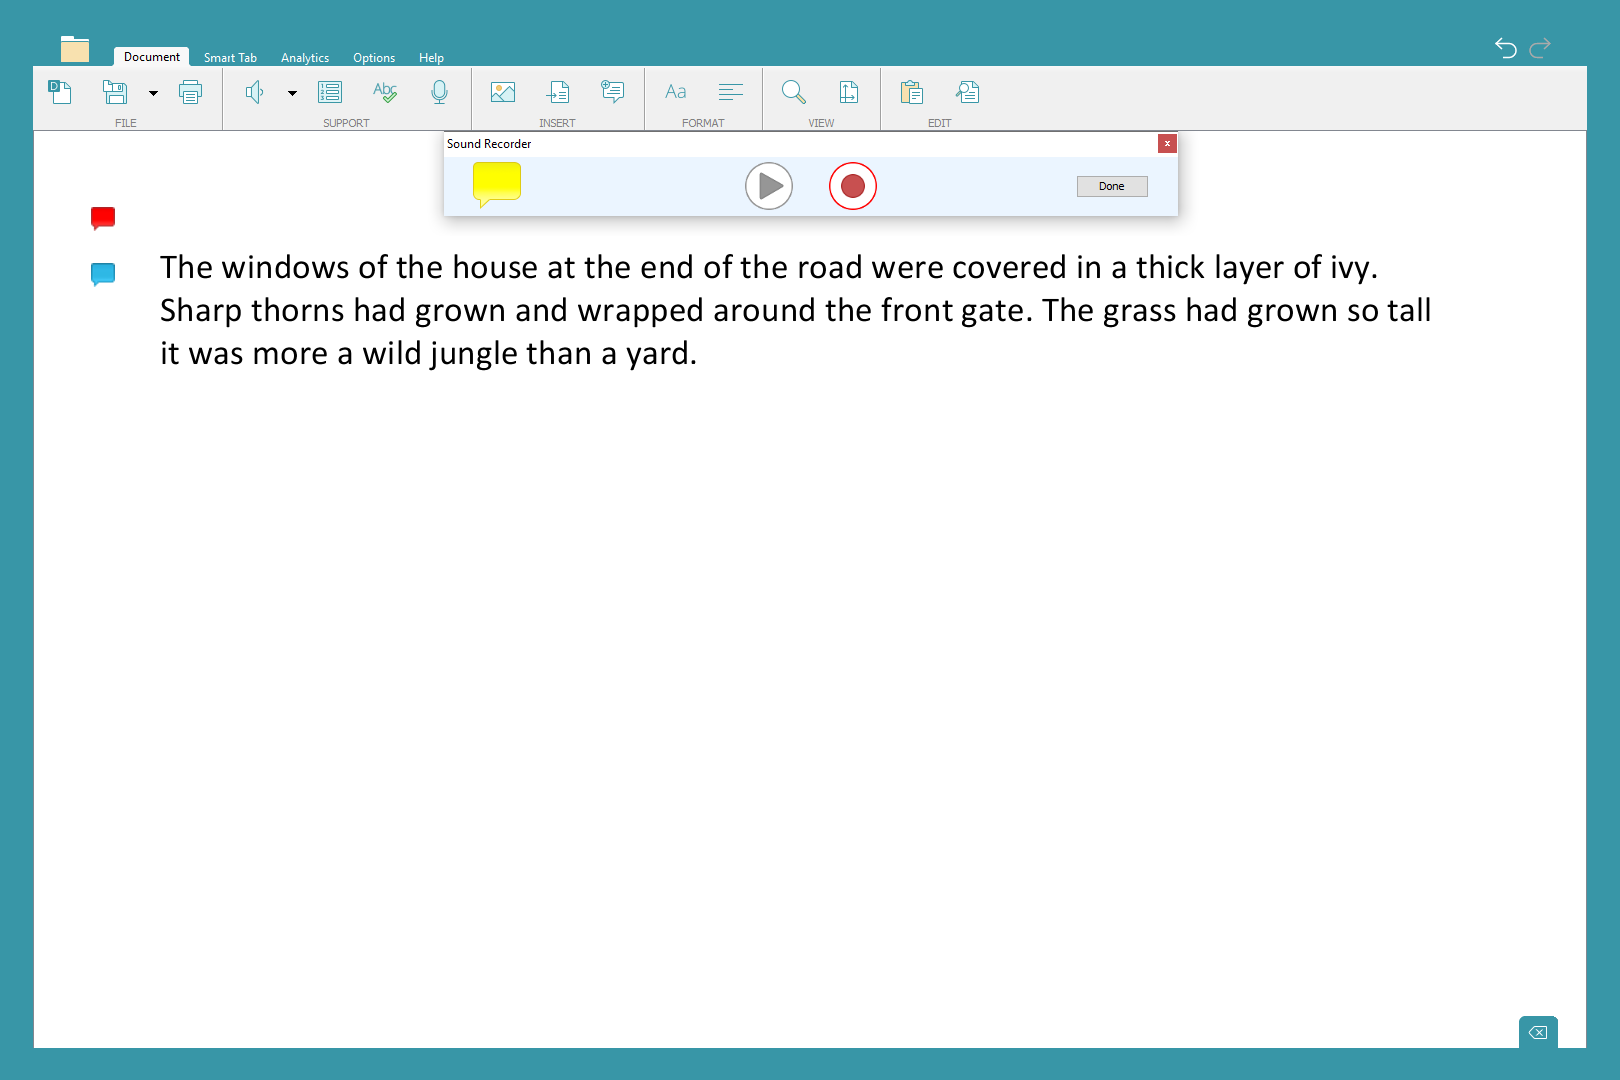The width and height of the screenshot is (1620, 1080).
Task: Insert a picture using the image icon
Action: [x=503, y=93]
